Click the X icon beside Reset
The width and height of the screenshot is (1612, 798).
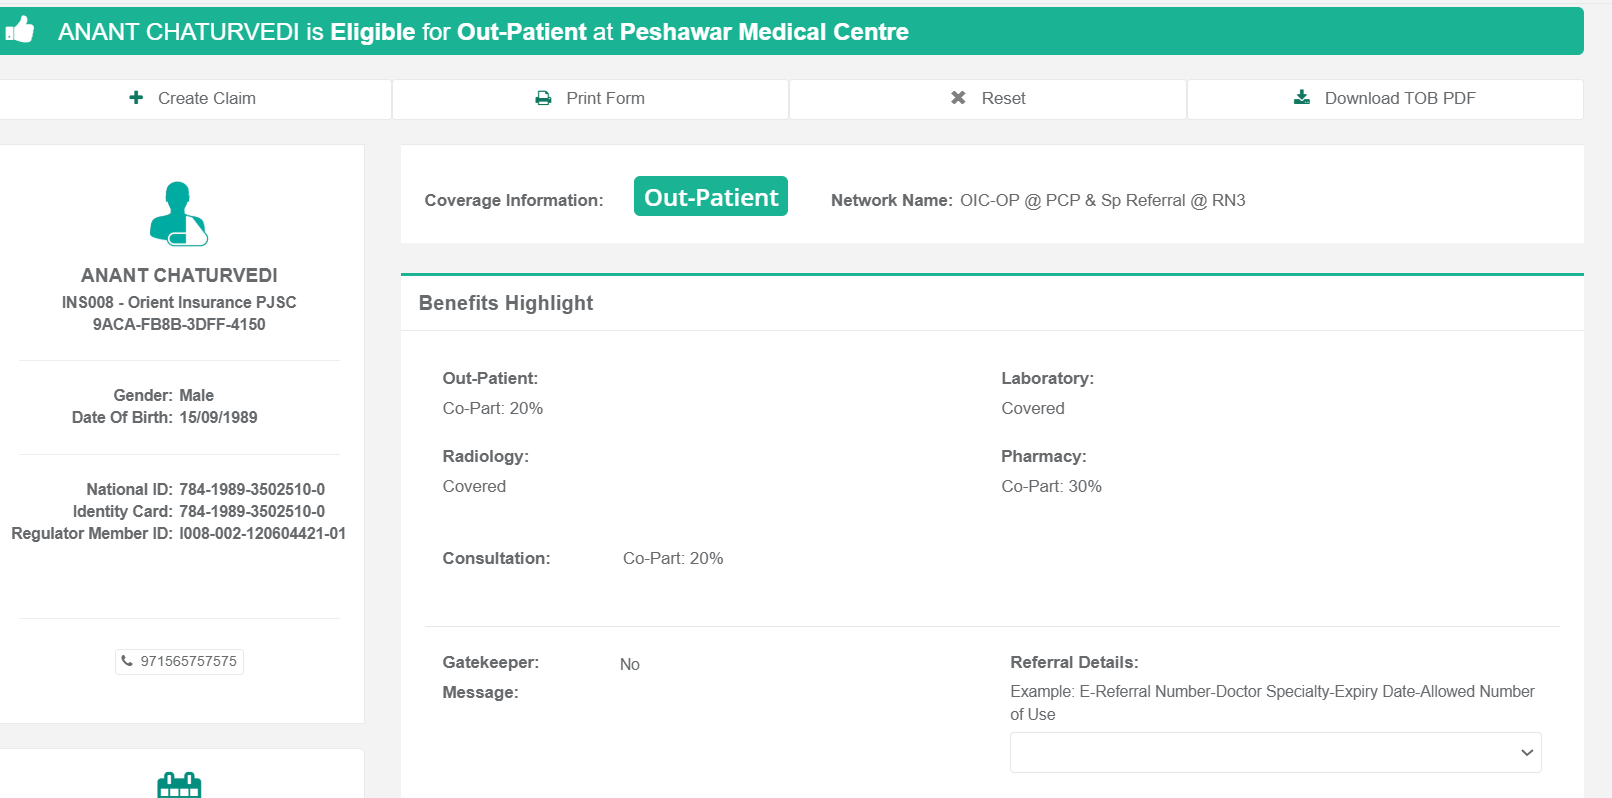coord(958,97)
